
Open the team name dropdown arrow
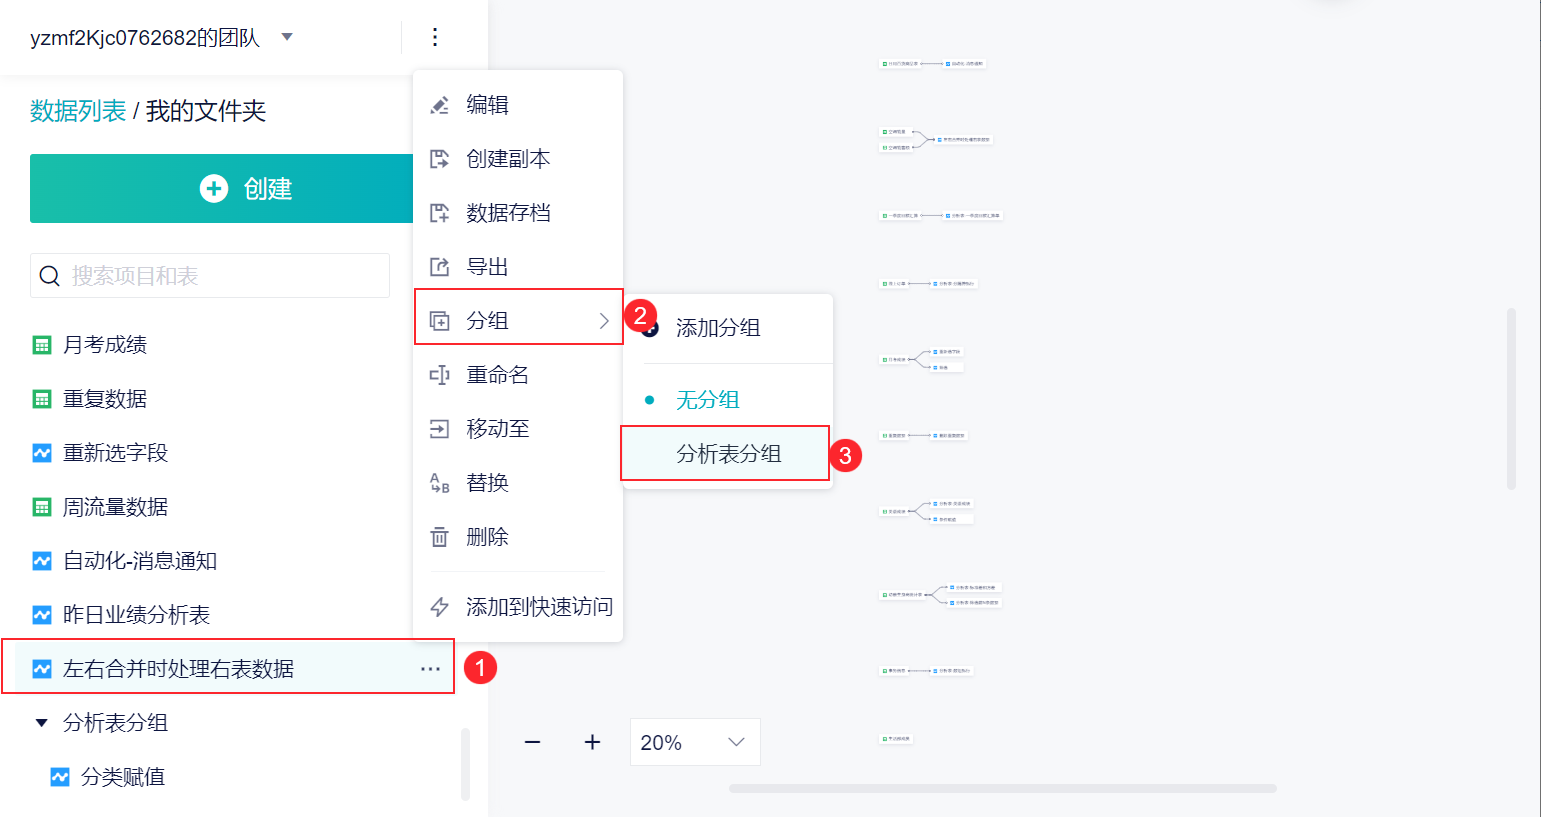287,37
